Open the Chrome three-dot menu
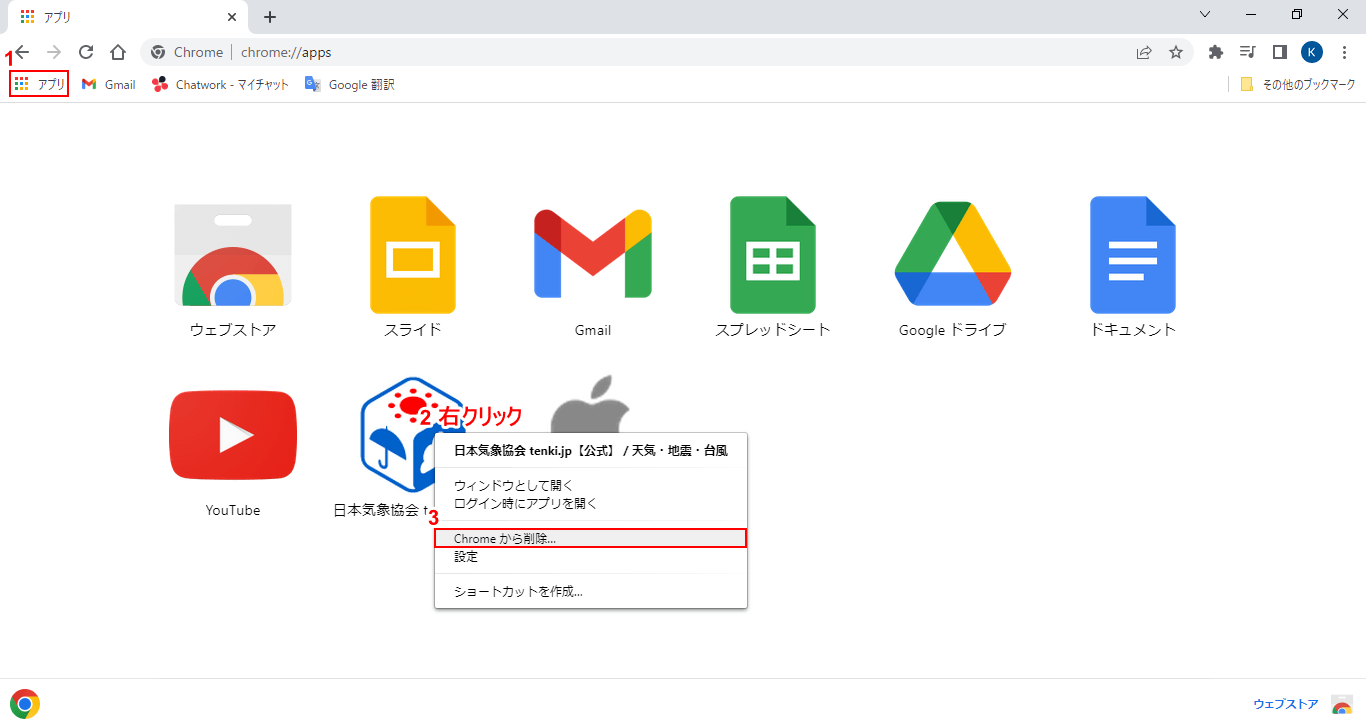Screen dimensions: 1366x728 (1345, 52)
